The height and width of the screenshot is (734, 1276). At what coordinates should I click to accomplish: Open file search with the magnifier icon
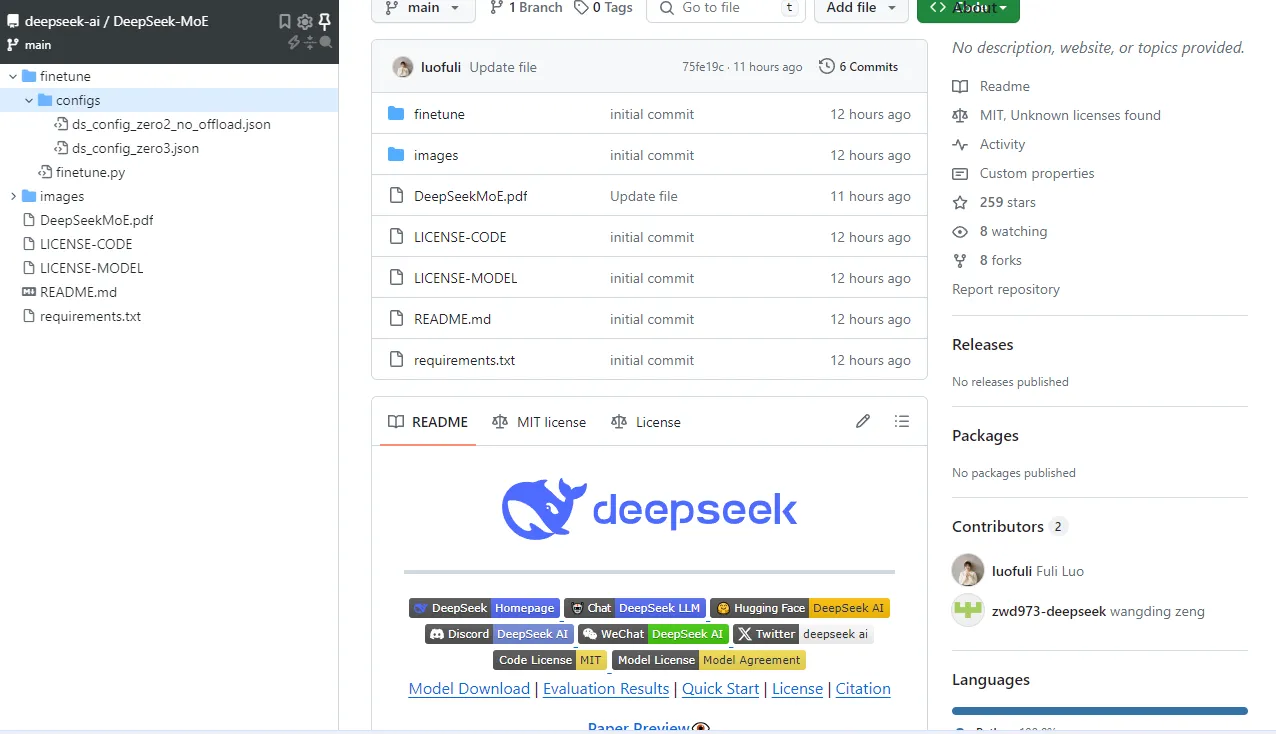tap(326, 41)
